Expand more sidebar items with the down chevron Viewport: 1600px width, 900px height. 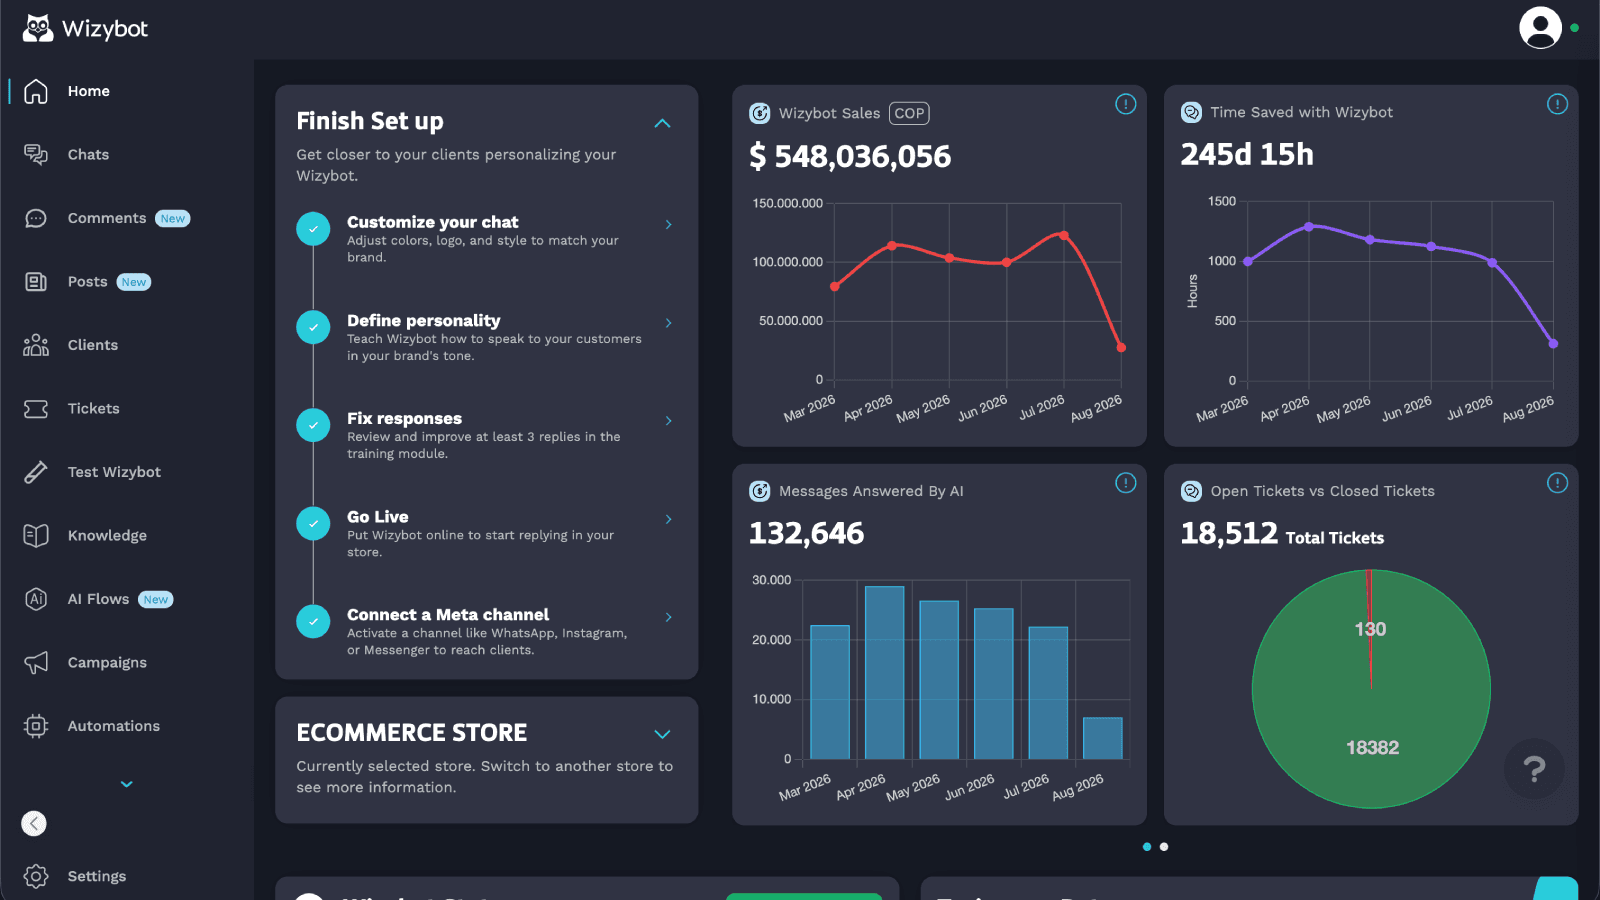(x=127, y=784)
